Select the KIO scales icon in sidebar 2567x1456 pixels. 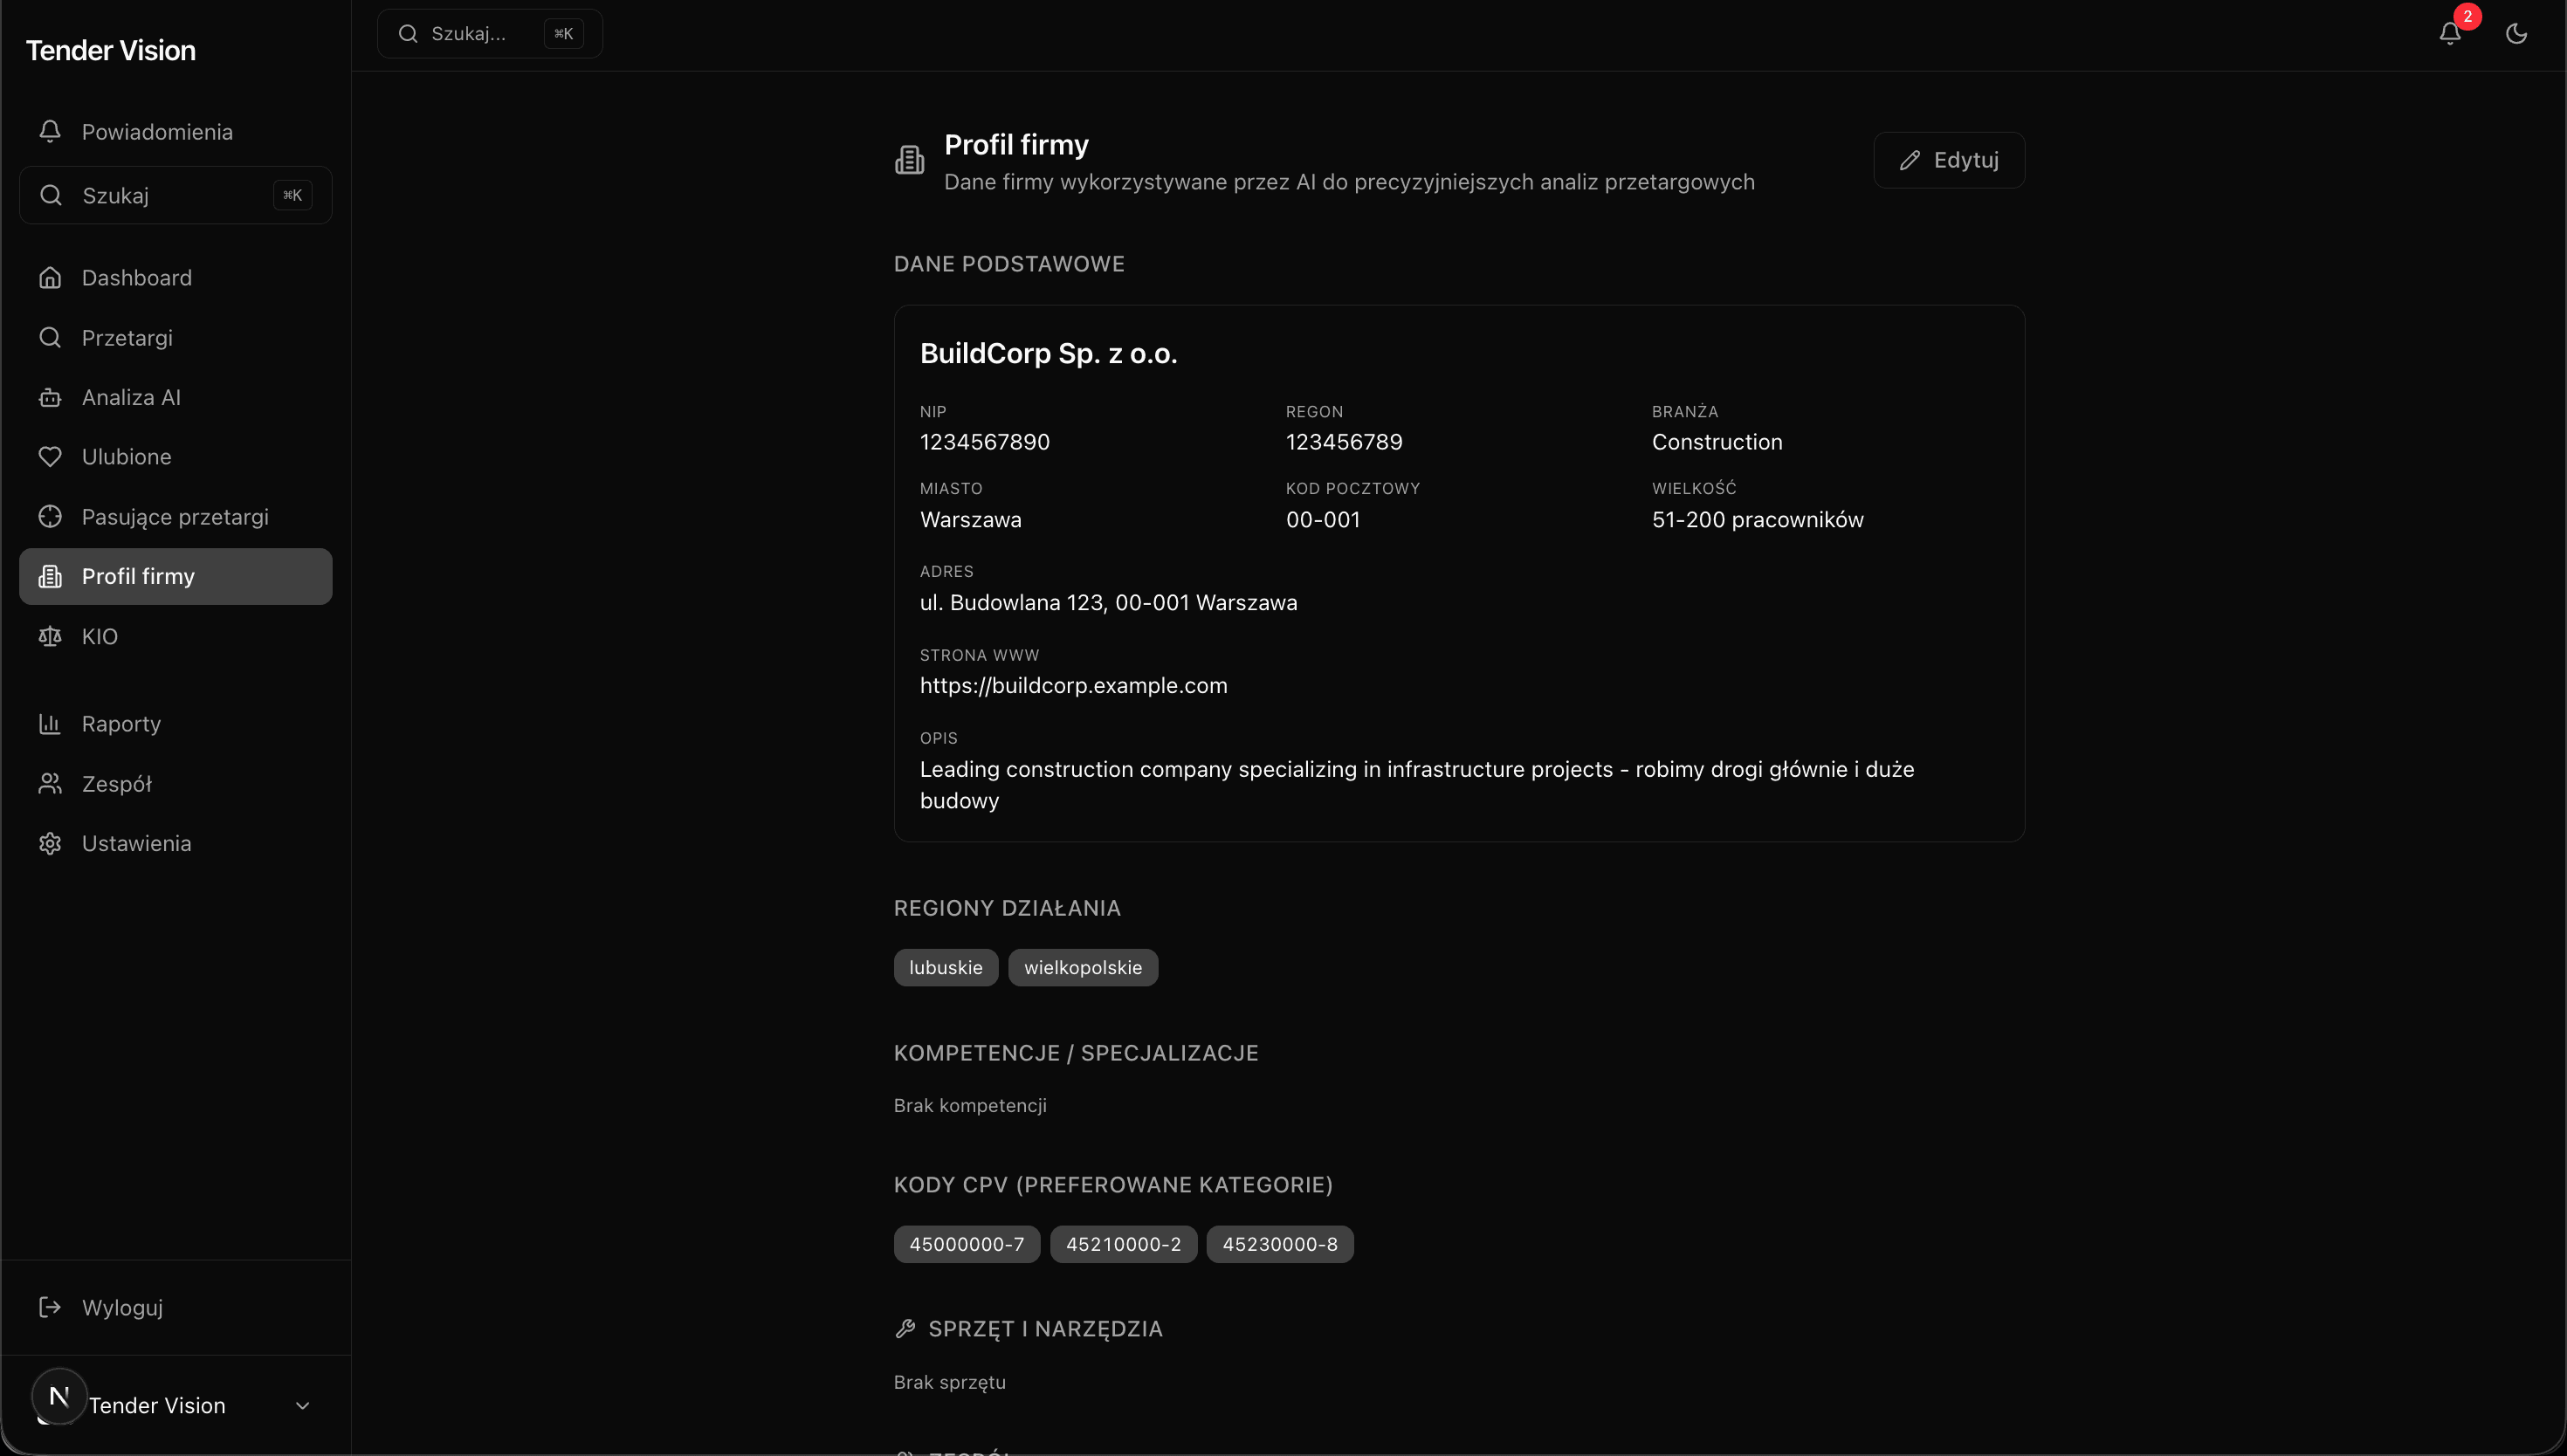tap(50, 636)
